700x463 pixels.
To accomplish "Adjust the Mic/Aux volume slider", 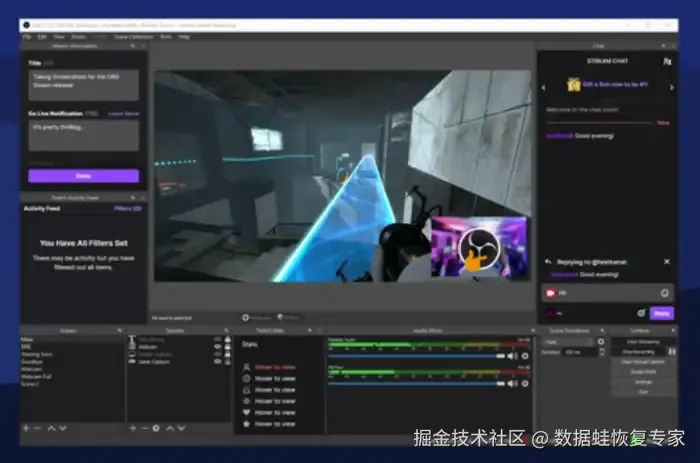I will pos(417,384).
